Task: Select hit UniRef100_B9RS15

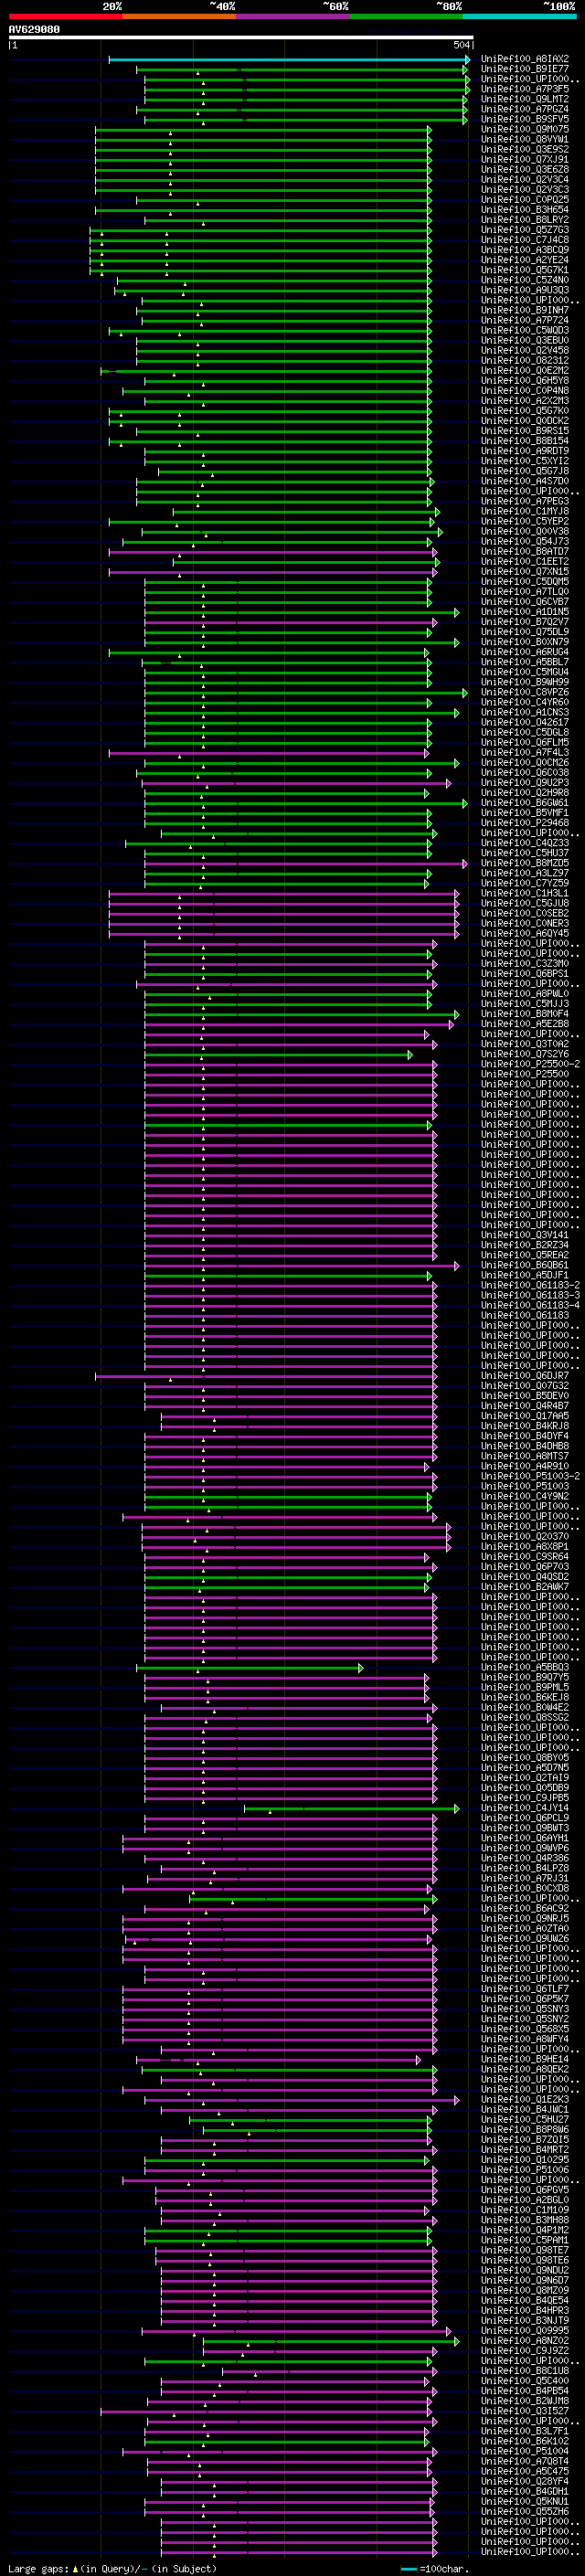Action: coord(524,430)
